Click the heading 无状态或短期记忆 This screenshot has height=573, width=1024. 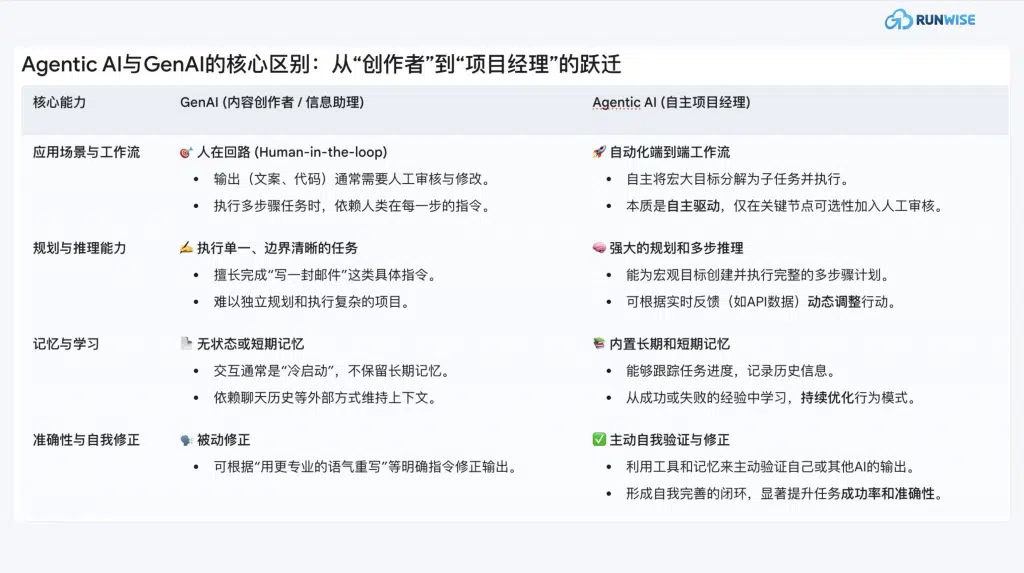point(251,344)
